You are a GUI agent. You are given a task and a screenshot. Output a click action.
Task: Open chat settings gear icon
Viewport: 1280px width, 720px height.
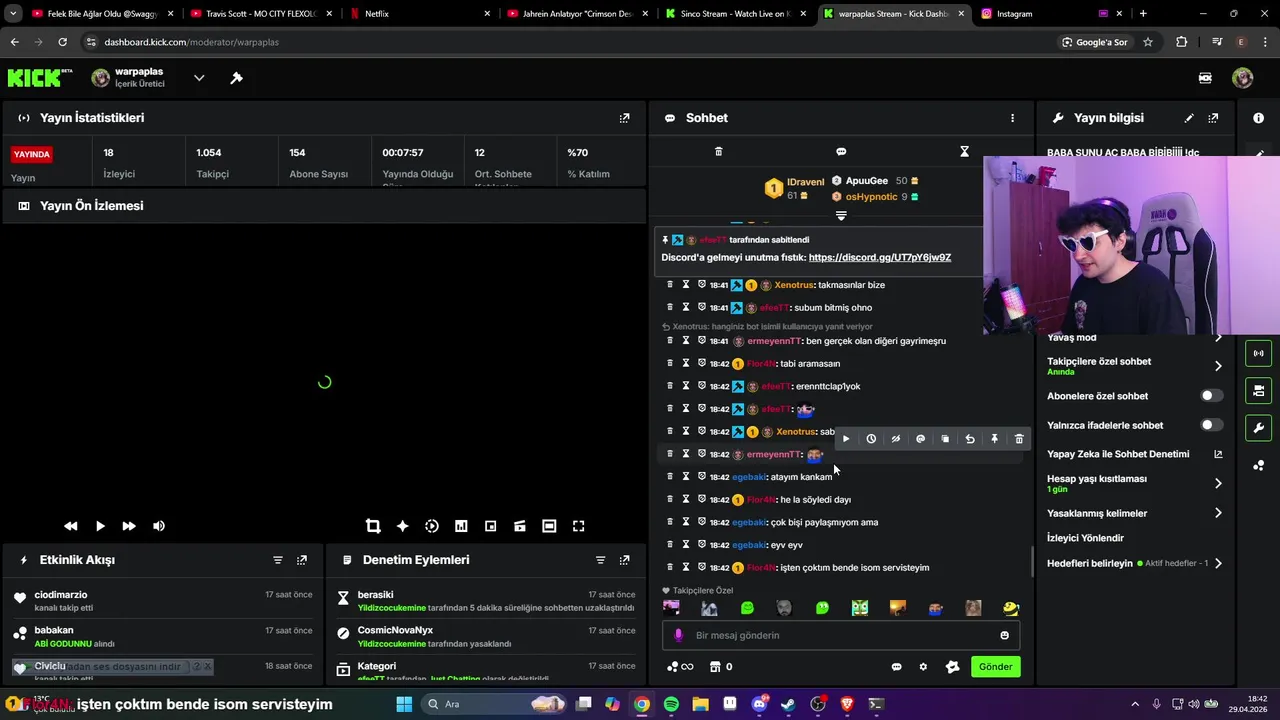click(923, 667)
